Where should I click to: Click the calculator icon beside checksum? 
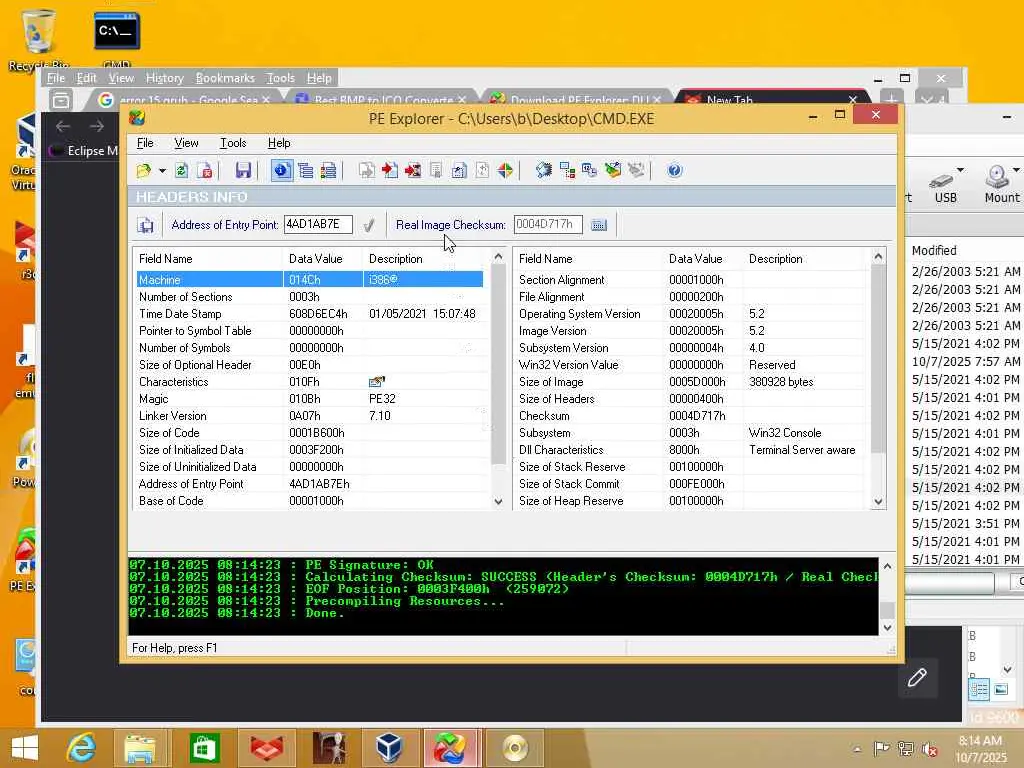599,225
